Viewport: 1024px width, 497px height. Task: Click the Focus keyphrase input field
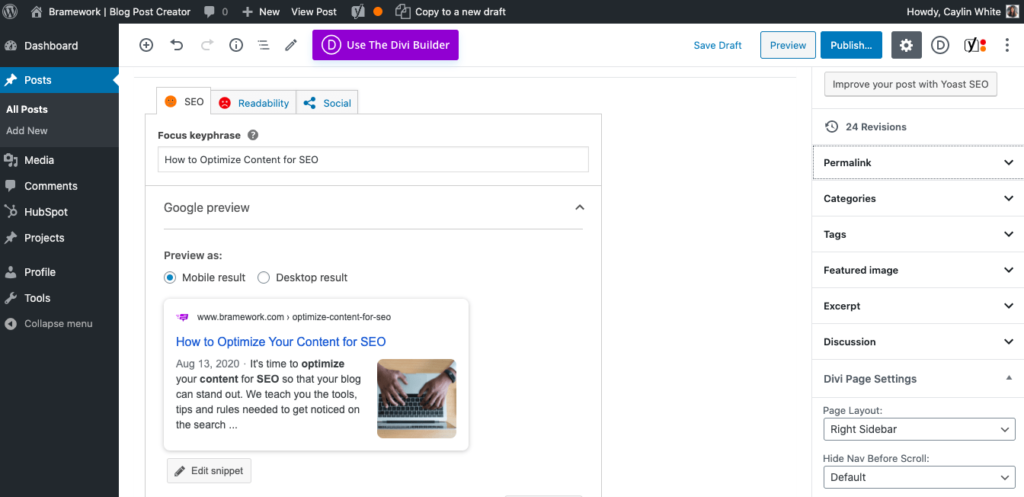click(373, 159)
